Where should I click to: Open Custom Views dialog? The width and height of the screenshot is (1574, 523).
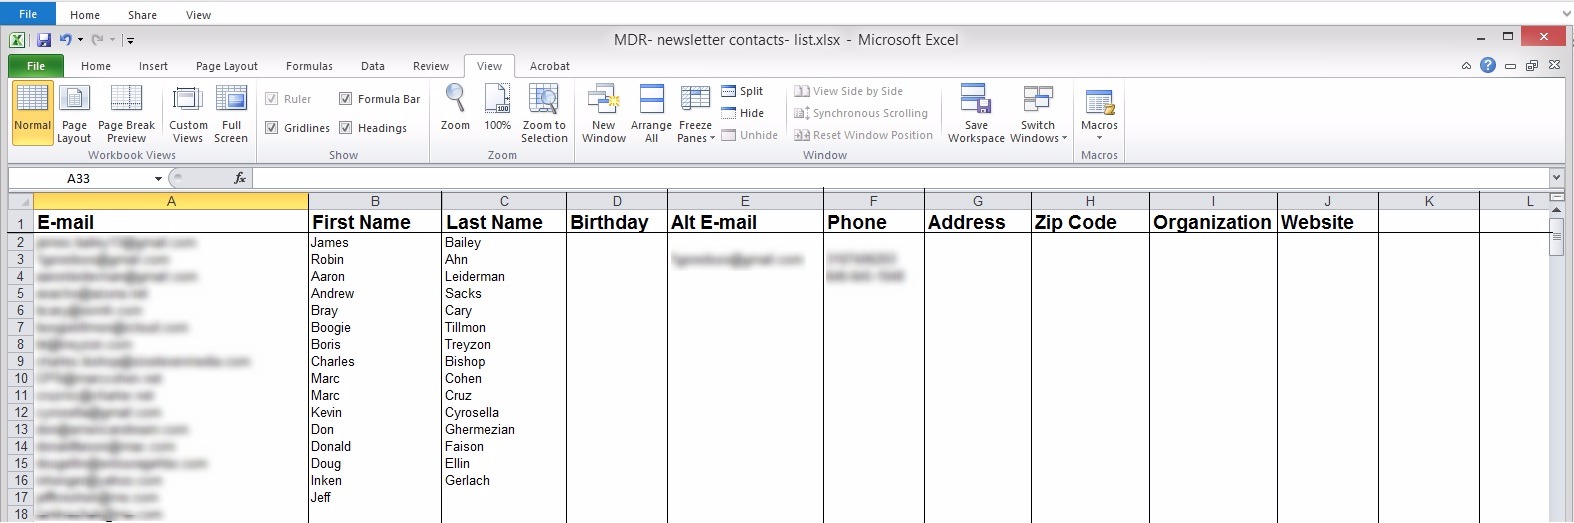pos(188,113)
